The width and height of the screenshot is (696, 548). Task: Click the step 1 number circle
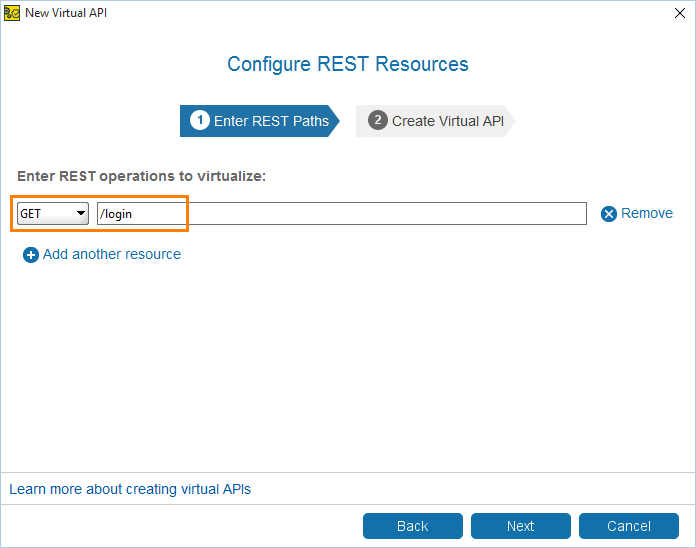point(200,120)
